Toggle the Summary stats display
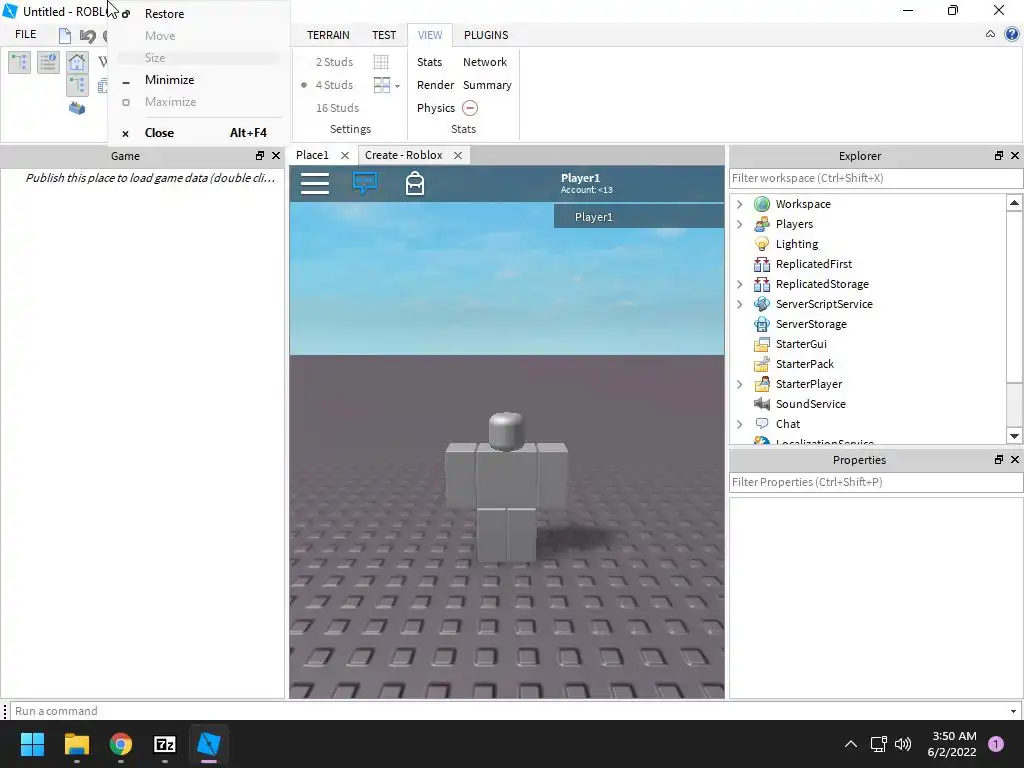Viewport: 1024px width, 768px height. pyautogui.click(x=487, y=85)
